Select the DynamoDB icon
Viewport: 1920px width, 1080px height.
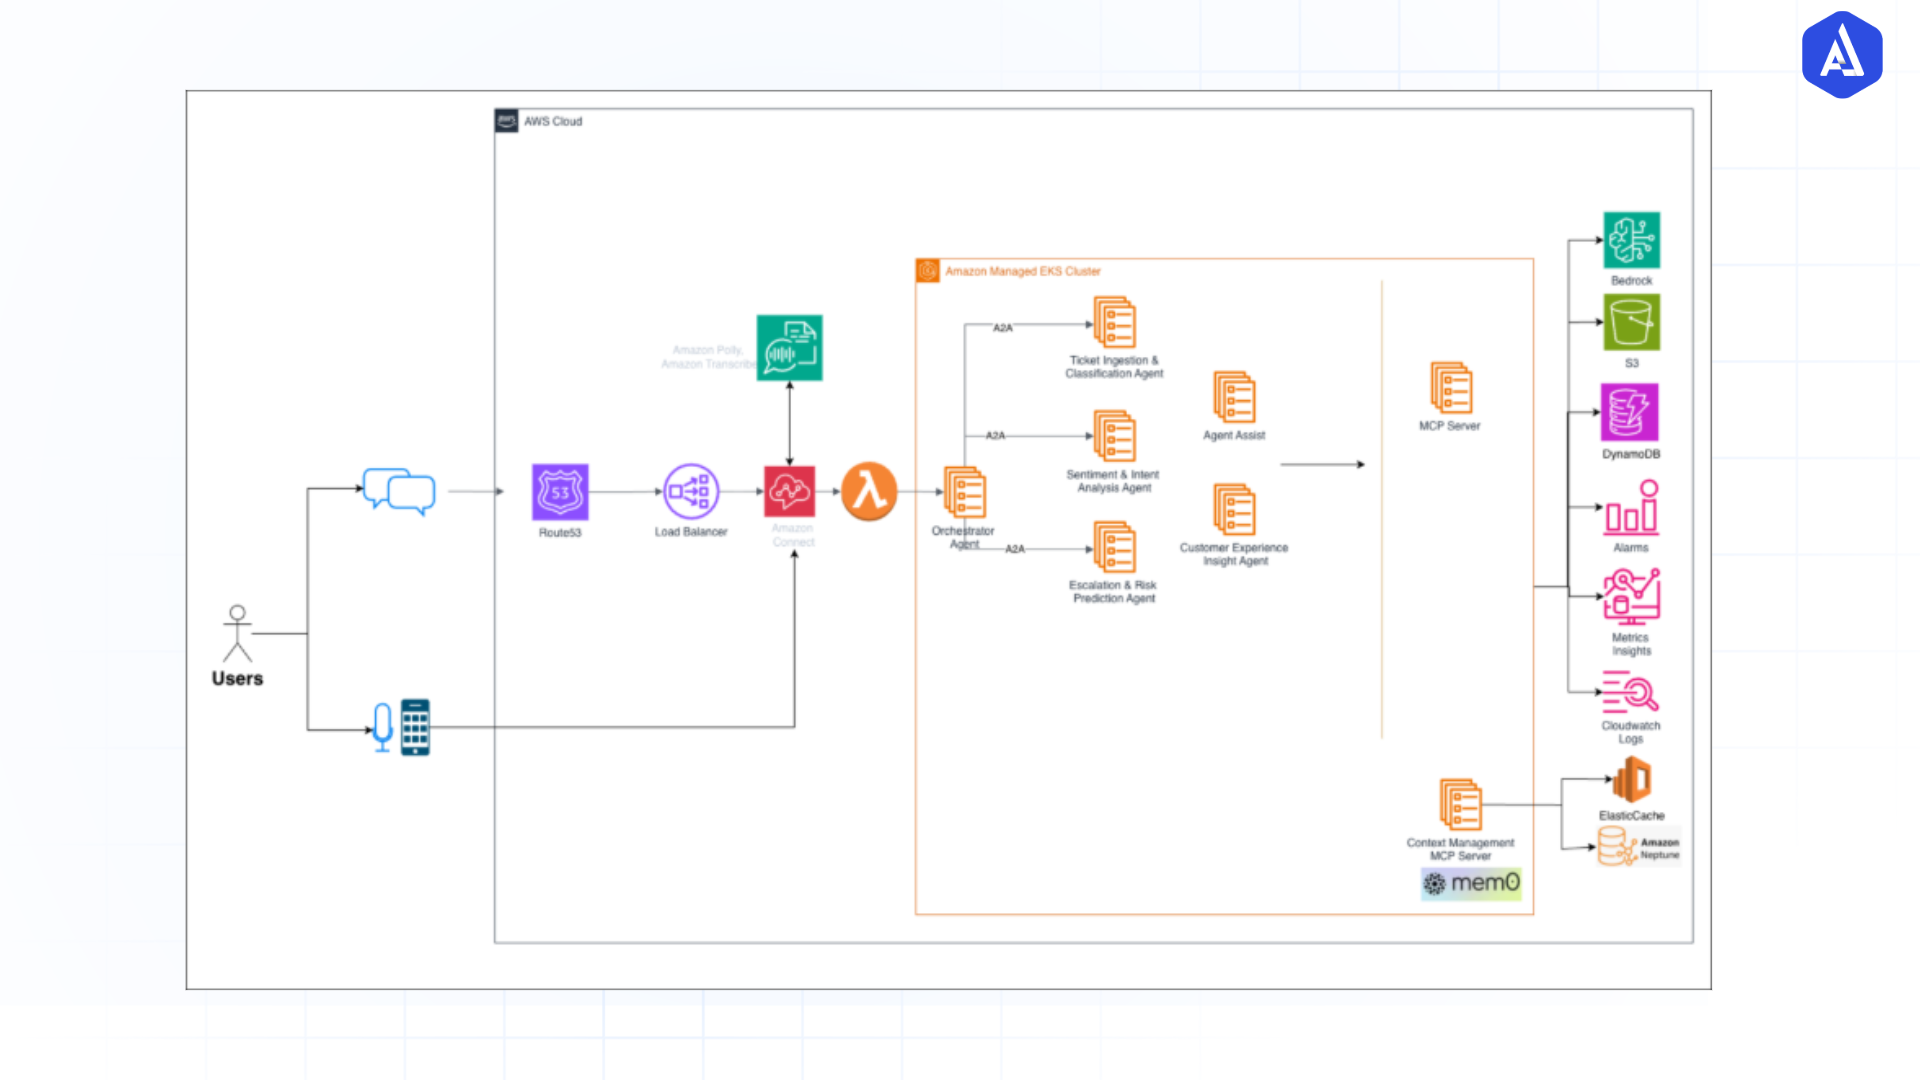pyautogui.click(x=1630, y=412)
